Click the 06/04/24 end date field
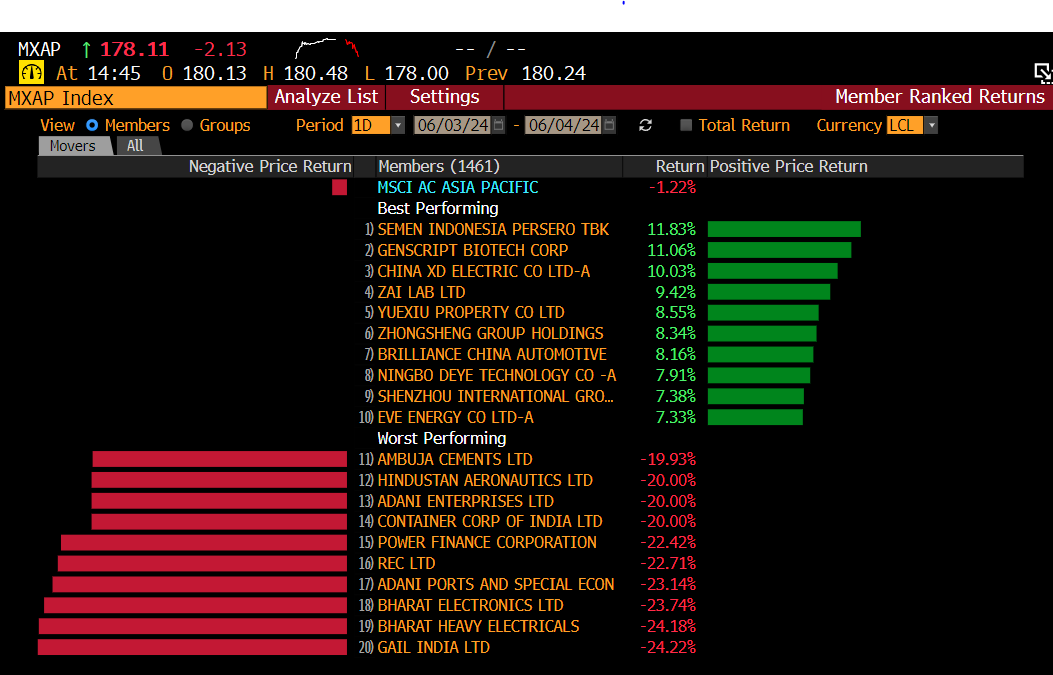1053x675 pixels. (564, 125)
